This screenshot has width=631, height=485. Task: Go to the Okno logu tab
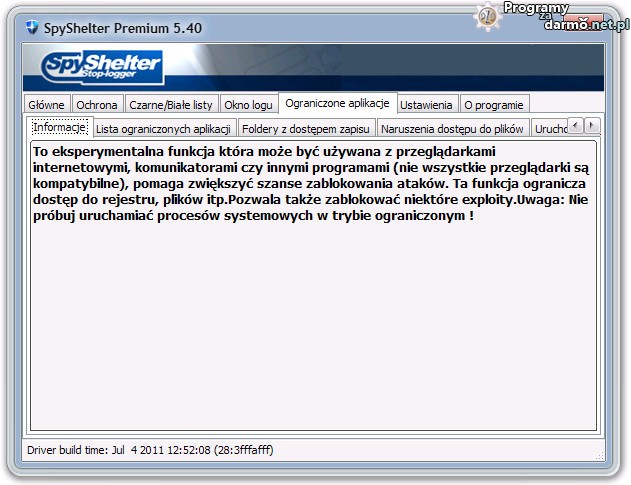point(248,105)
